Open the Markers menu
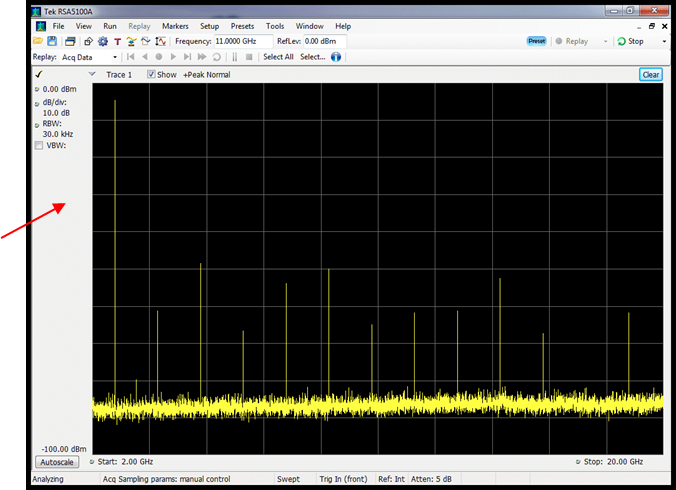Screen dimensions: 676x490 tap(175, 26)
